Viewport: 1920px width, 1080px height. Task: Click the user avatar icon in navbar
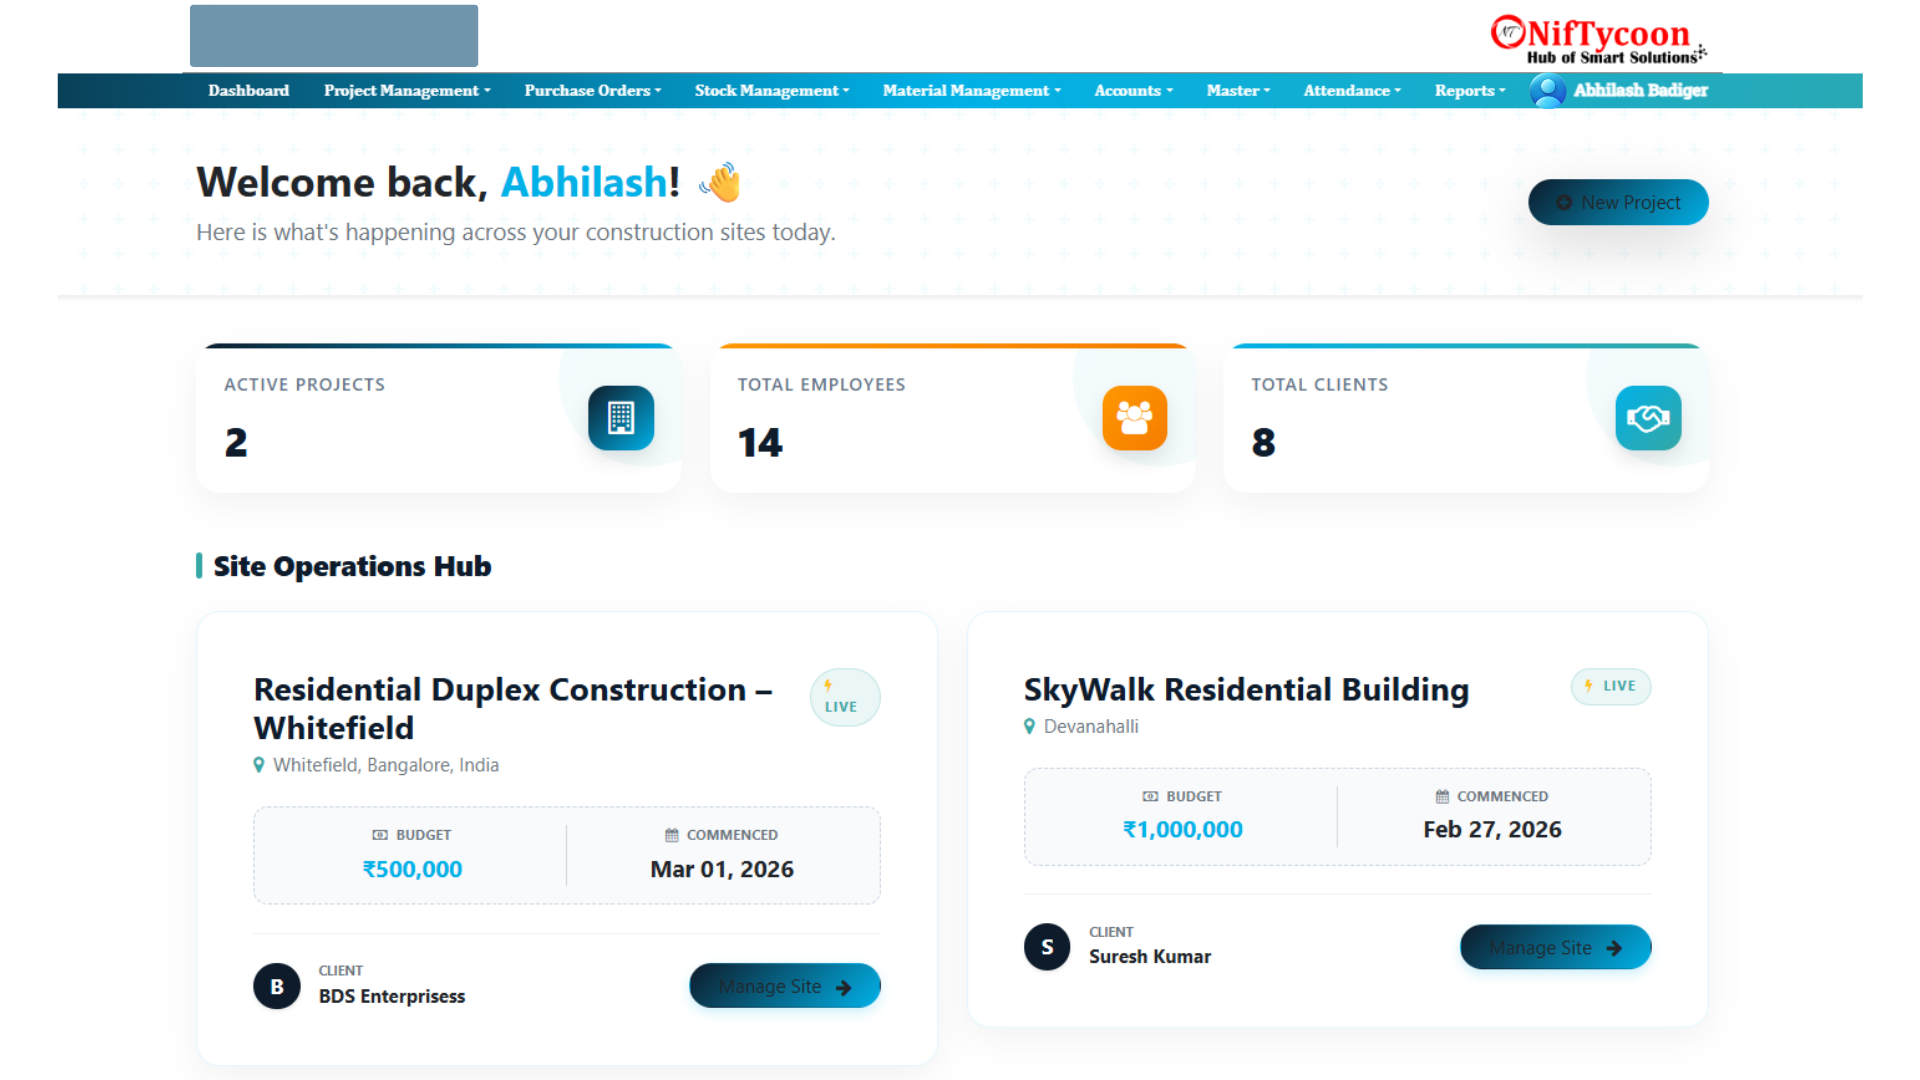coord(1547,91)
